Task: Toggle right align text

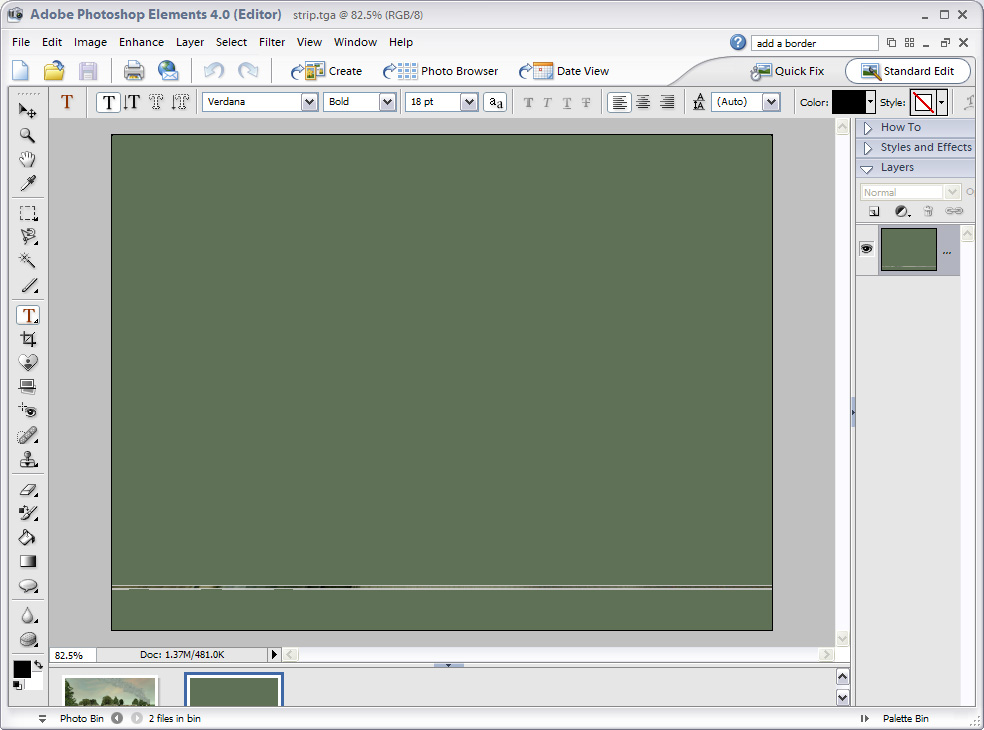Action: 667,102
